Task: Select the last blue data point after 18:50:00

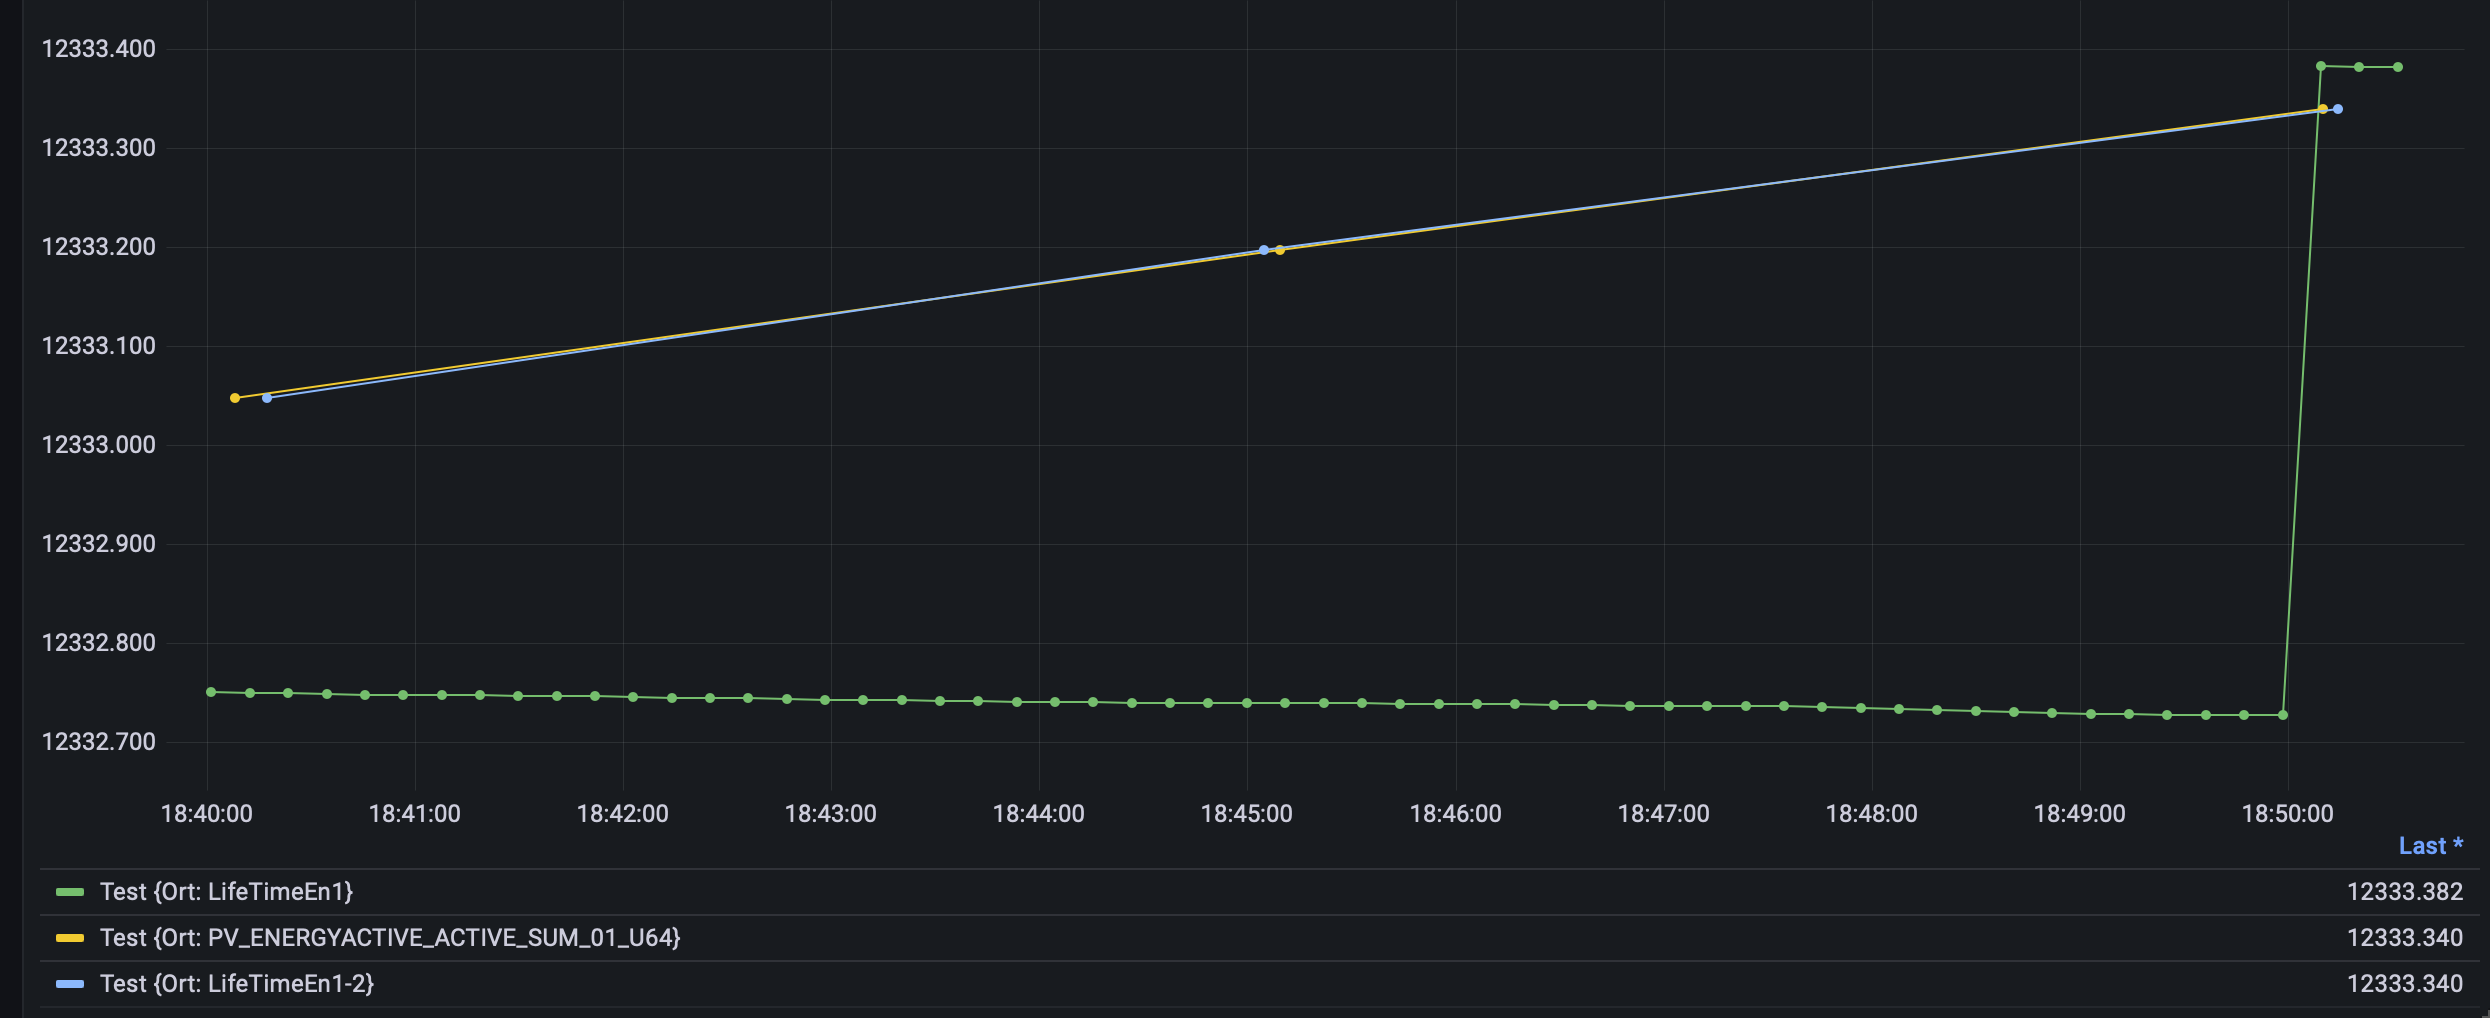Action: 2338,109
